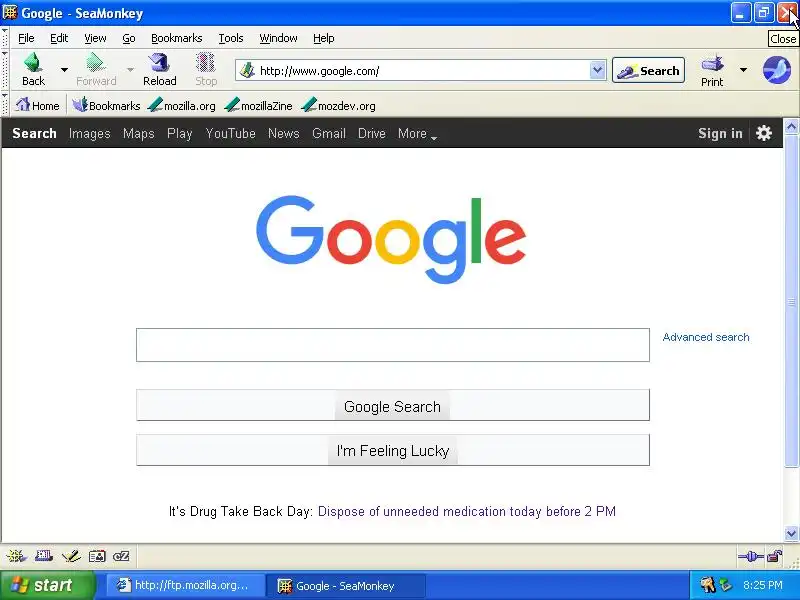Click the vertical scrollbar down arrow

[x=791, y=534]
